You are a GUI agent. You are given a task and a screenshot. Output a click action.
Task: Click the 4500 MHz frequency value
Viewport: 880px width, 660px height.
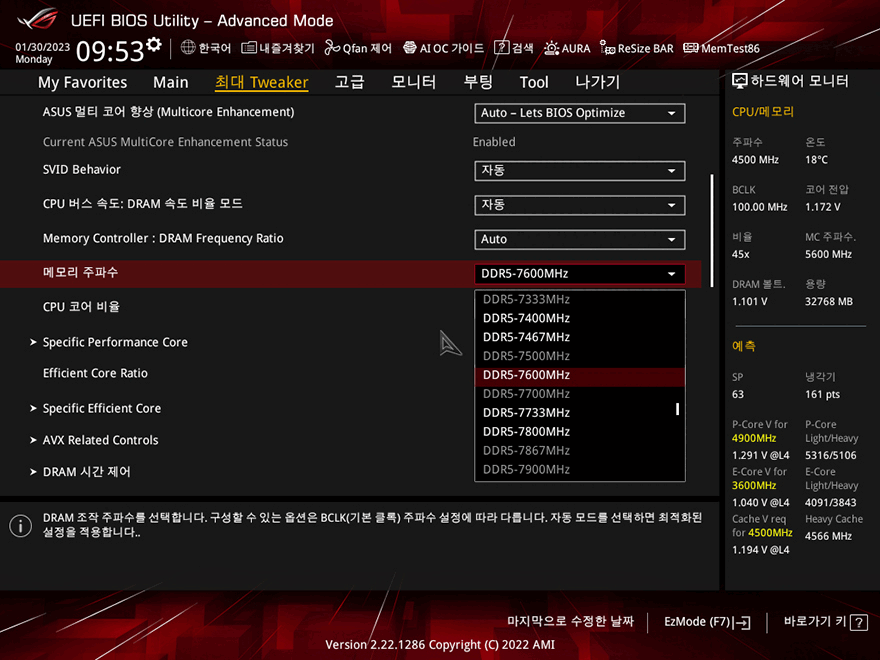pyautogui.click(x=755, y=160)
